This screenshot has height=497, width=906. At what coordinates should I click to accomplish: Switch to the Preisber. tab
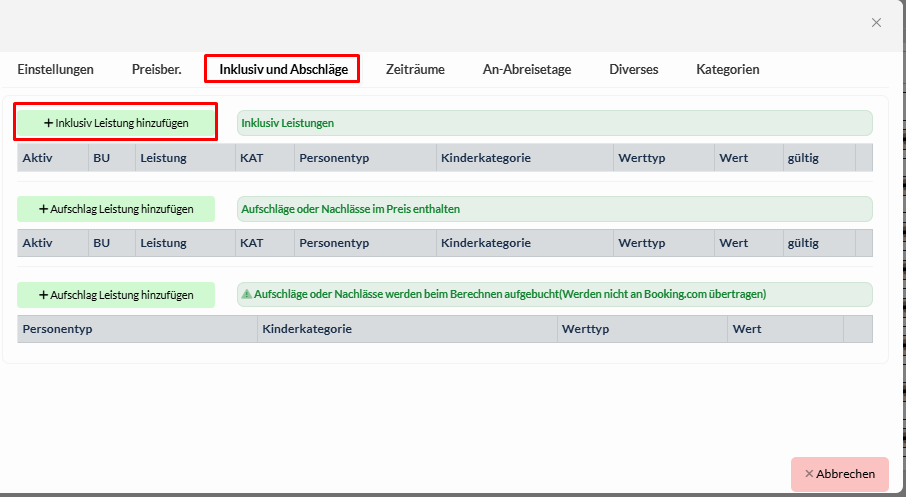click(x=156, y=69)
